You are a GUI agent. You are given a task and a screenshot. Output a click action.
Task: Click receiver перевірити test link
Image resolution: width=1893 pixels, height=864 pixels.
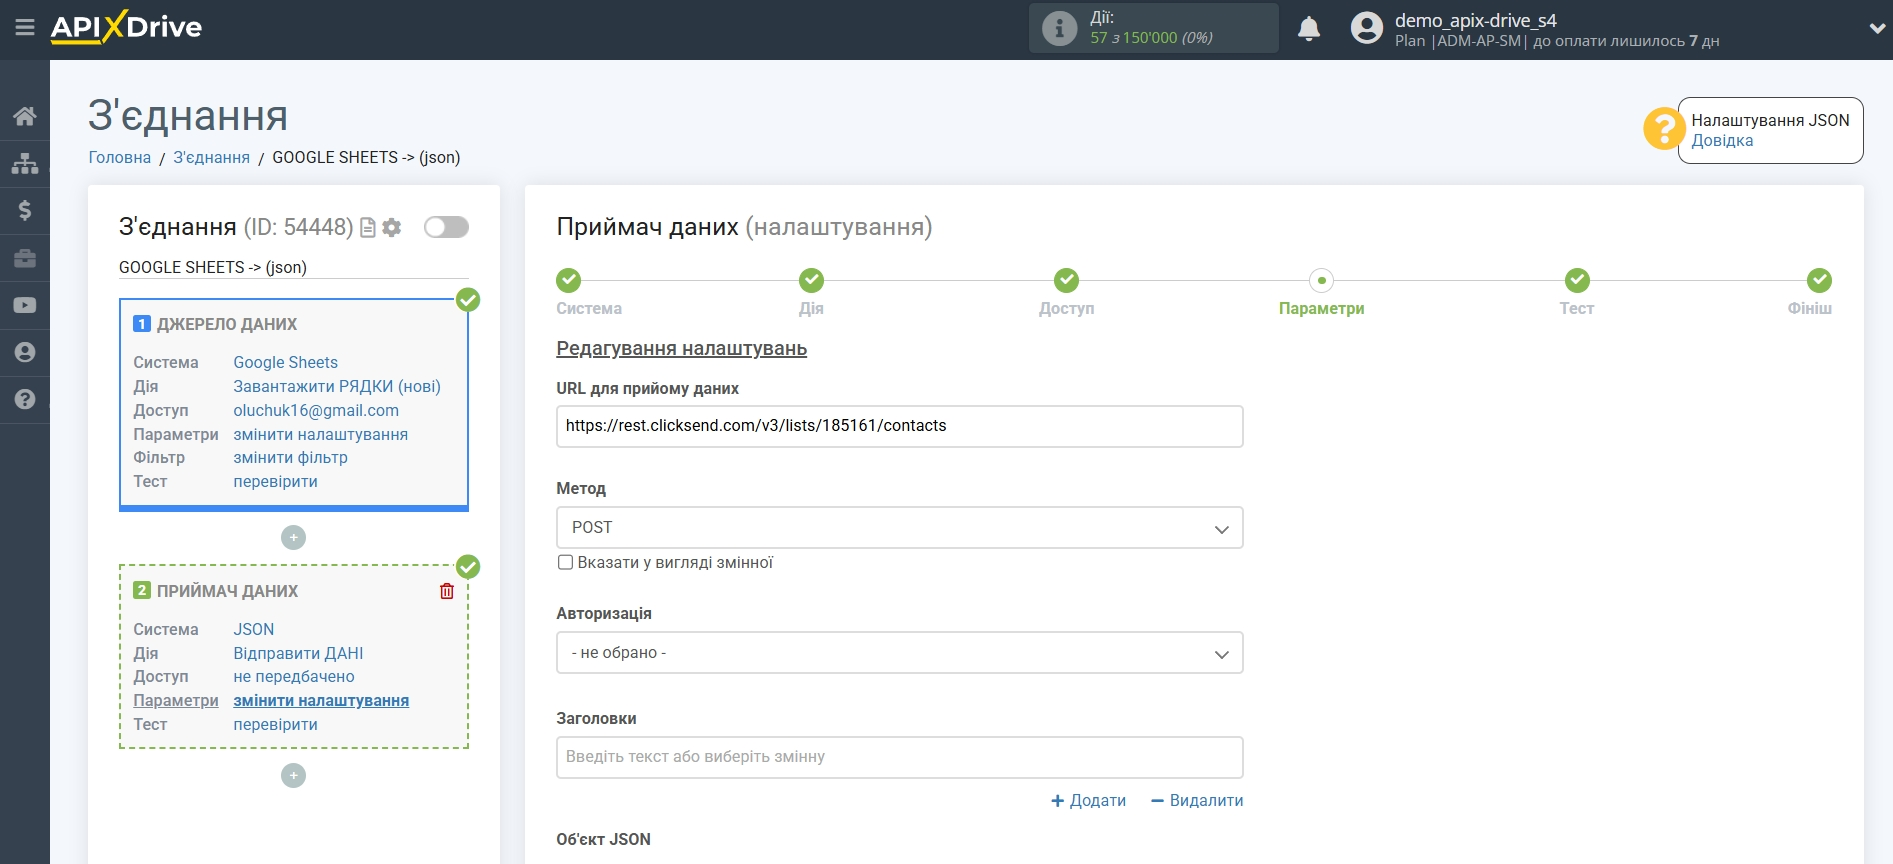point(276,724)
